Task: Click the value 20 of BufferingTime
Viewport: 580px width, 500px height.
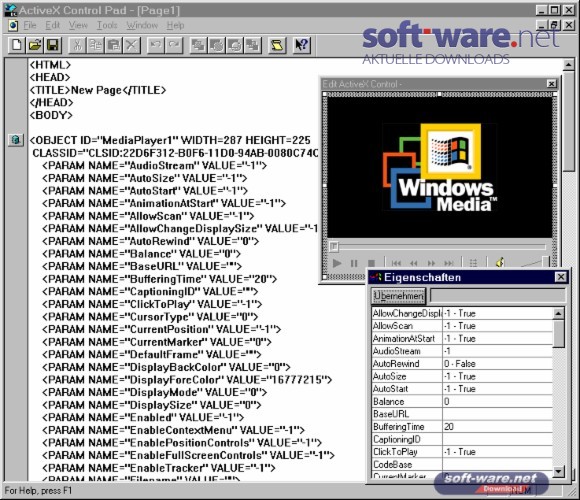Action: pyautogui.click(x=449, y=427)
